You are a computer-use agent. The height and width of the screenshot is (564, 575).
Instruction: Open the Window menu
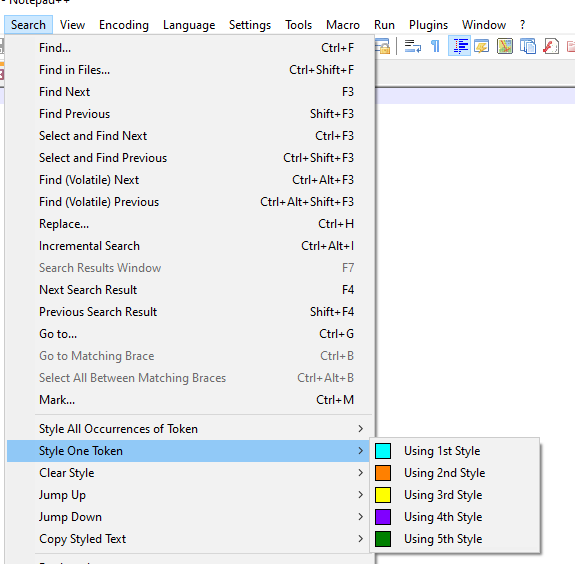(x=484, y=25)
